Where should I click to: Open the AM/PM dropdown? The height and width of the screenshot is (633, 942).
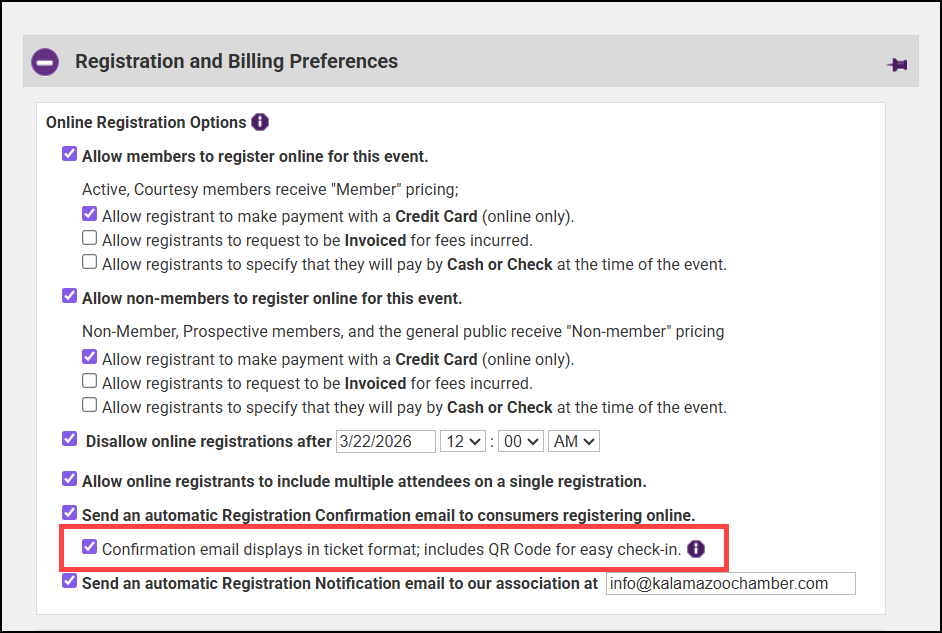click(574, 441)
